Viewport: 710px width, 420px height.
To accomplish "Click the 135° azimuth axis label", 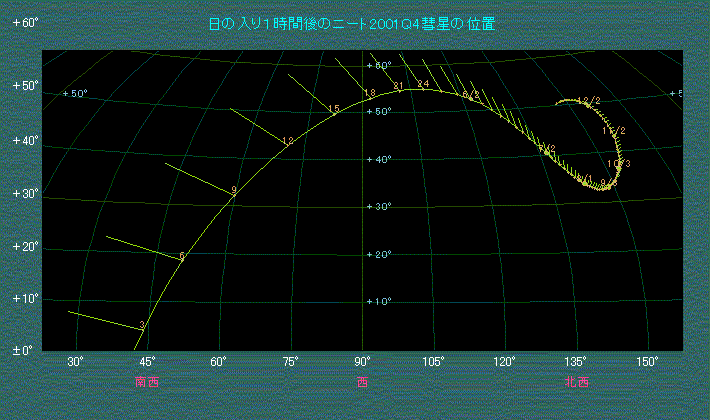I will click(576, 361).
